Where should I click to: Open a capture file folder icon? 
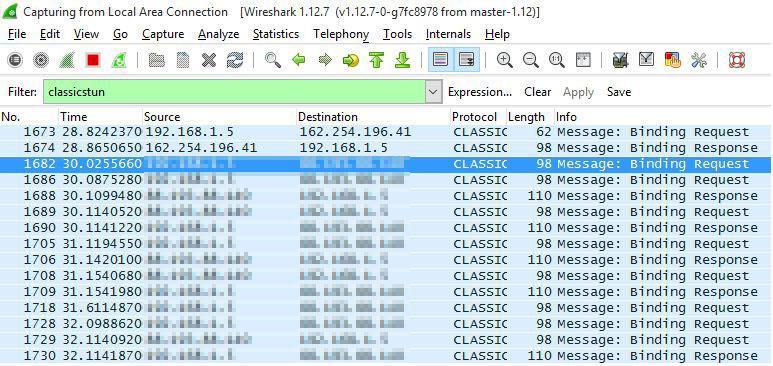pyautogui.click(x=157, y=61)
